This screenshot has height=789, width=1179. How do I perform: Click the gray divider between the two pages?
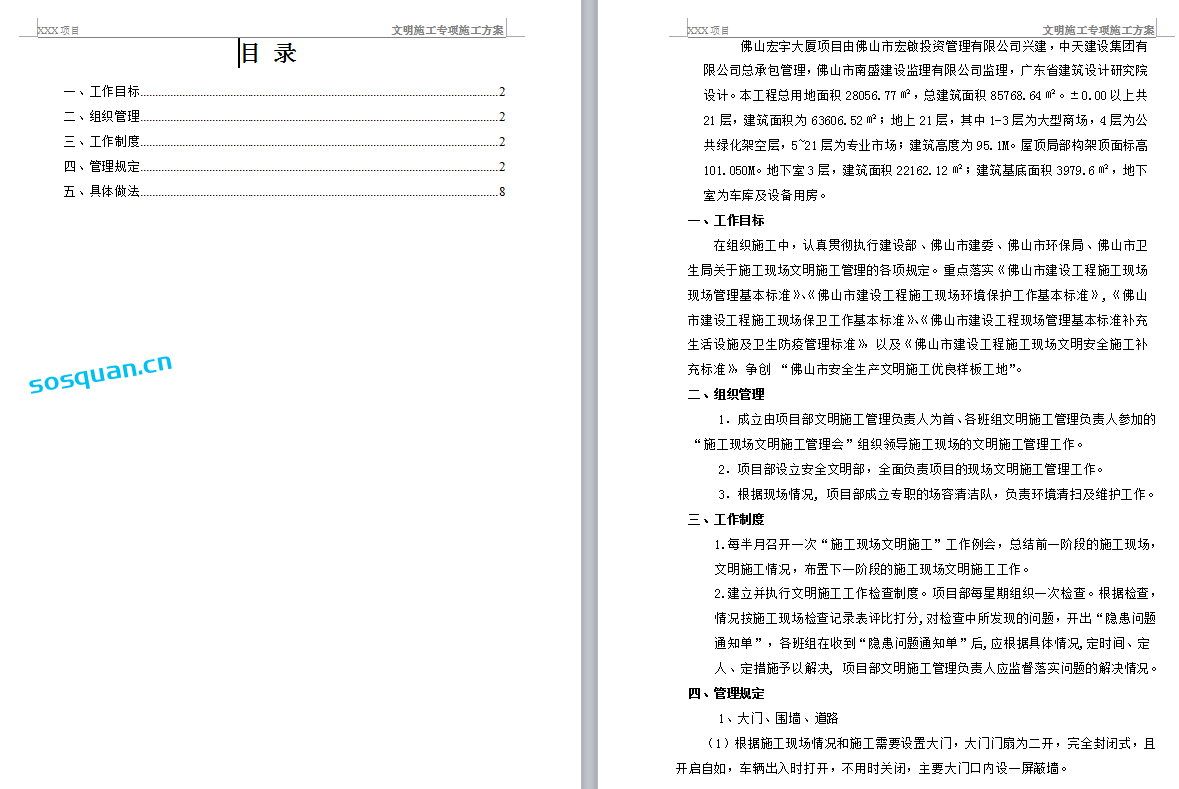coord(590,400)
